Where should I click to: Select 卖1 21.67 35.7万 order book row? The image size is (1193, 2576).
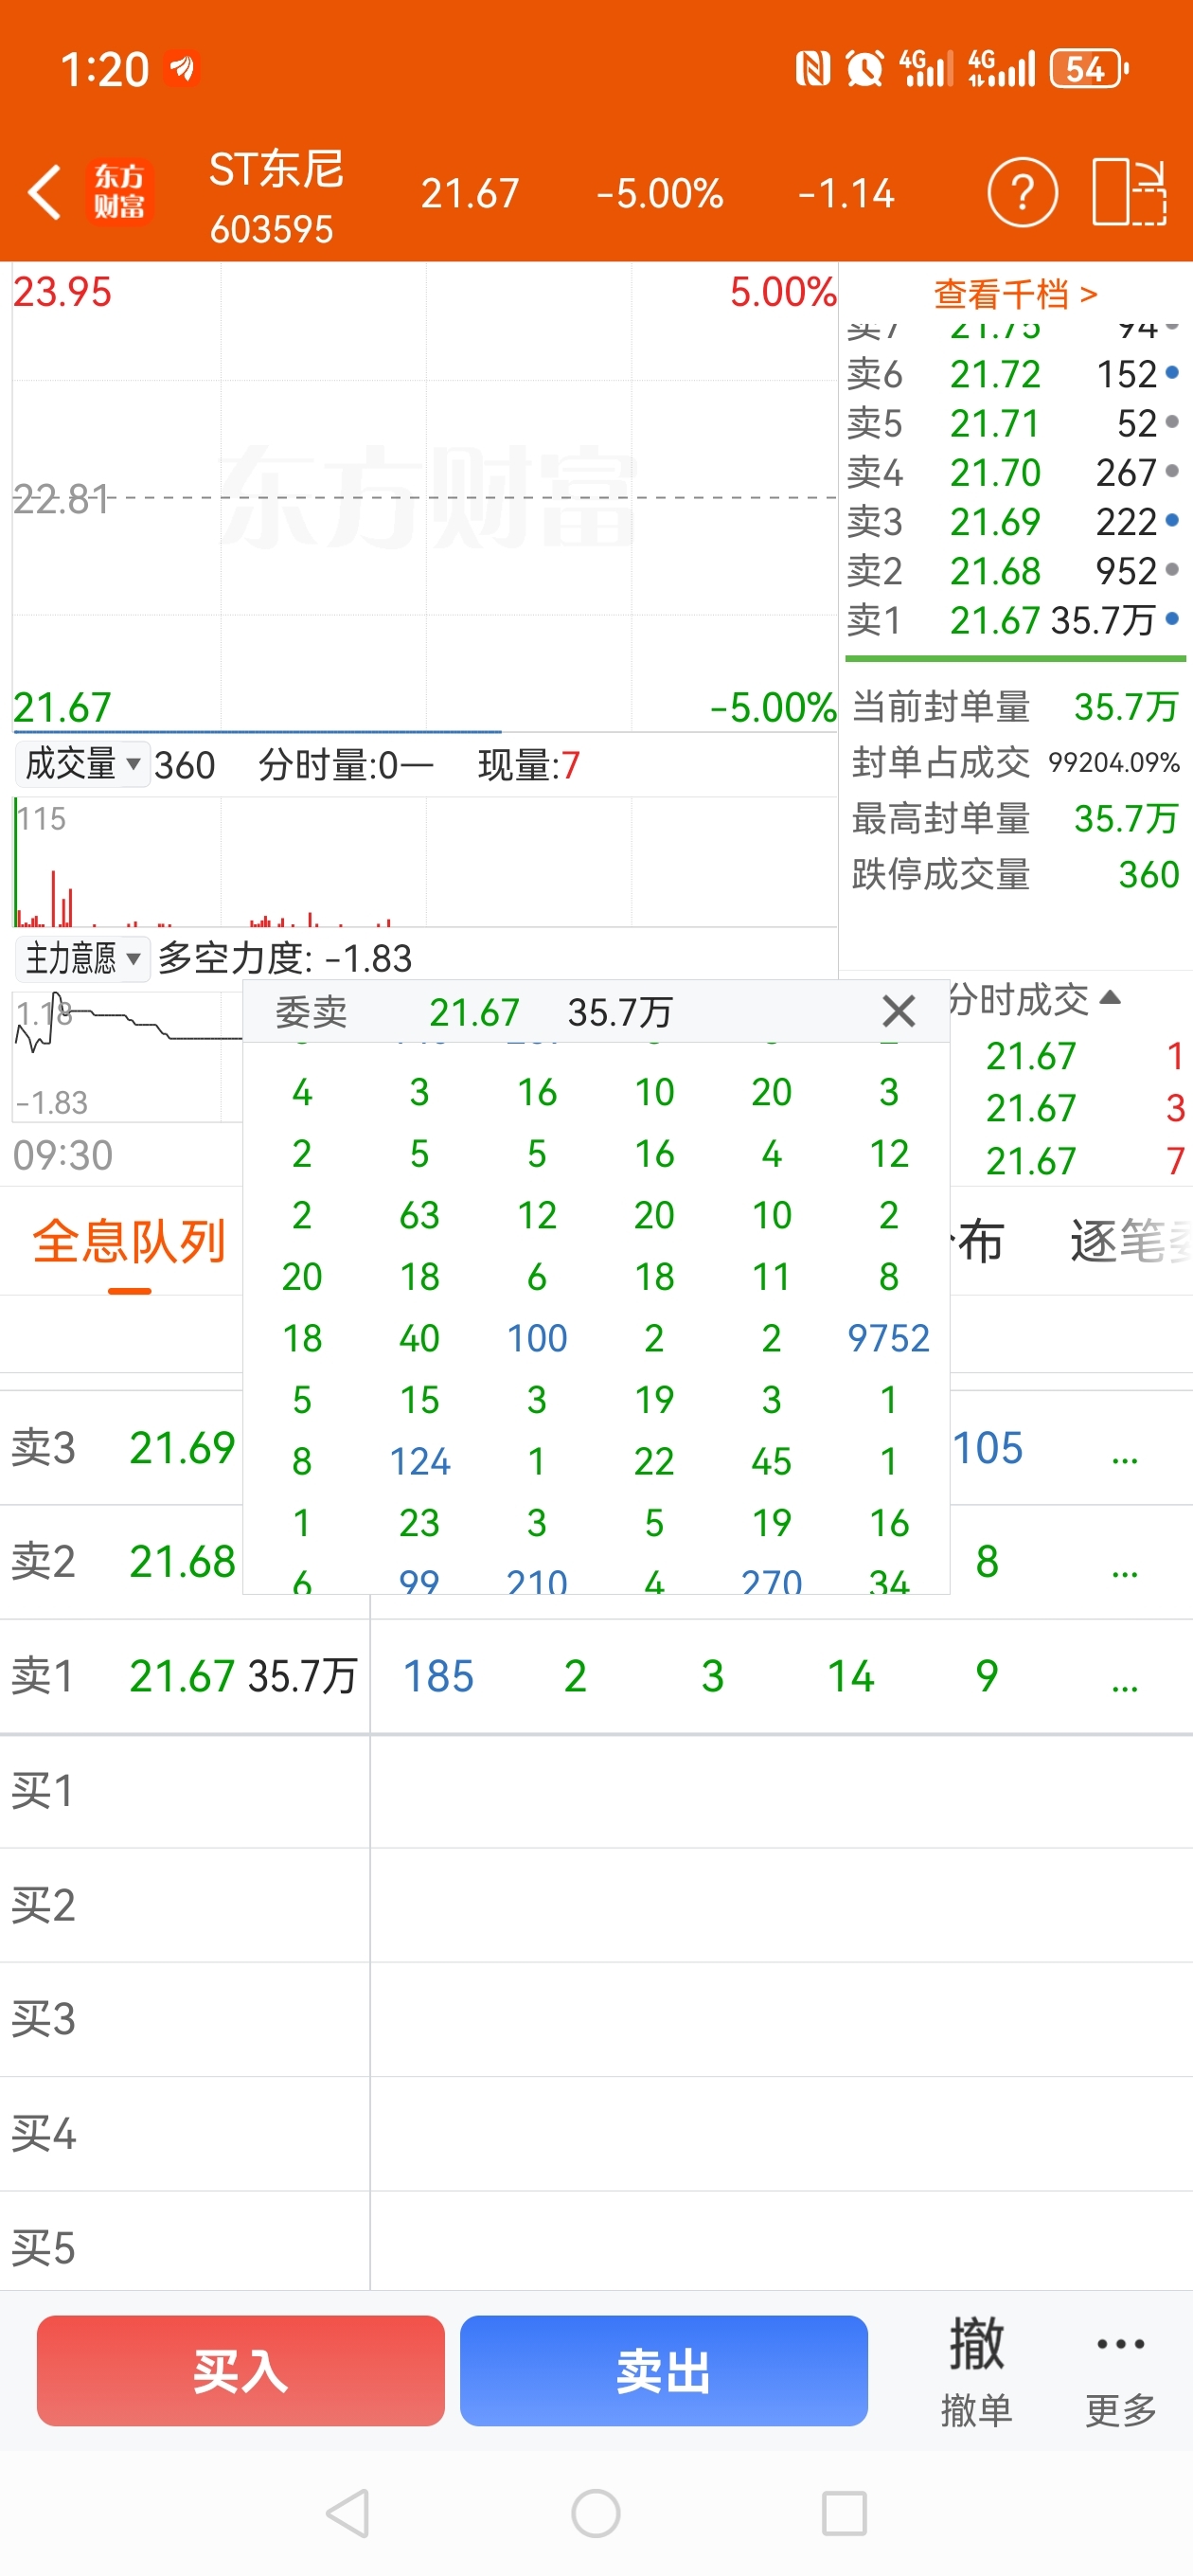click(1014, 620)
